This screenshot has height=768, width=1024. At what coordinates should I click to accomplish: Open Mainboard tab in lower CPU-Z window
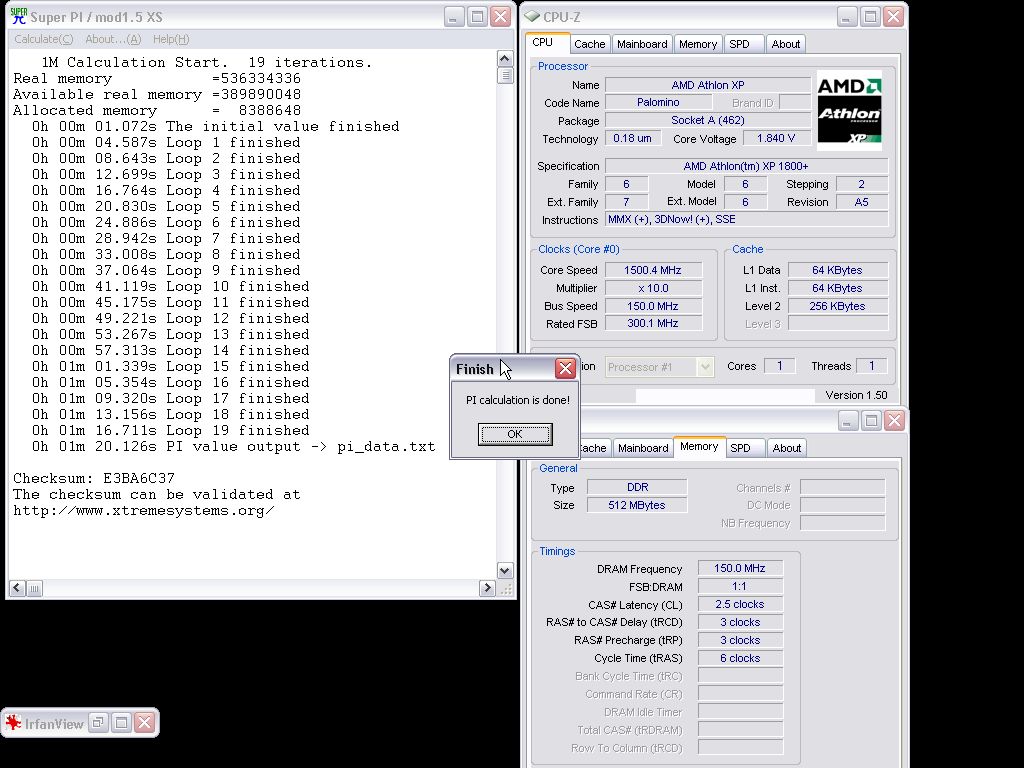pyautogui.click(x=643, y=448)
